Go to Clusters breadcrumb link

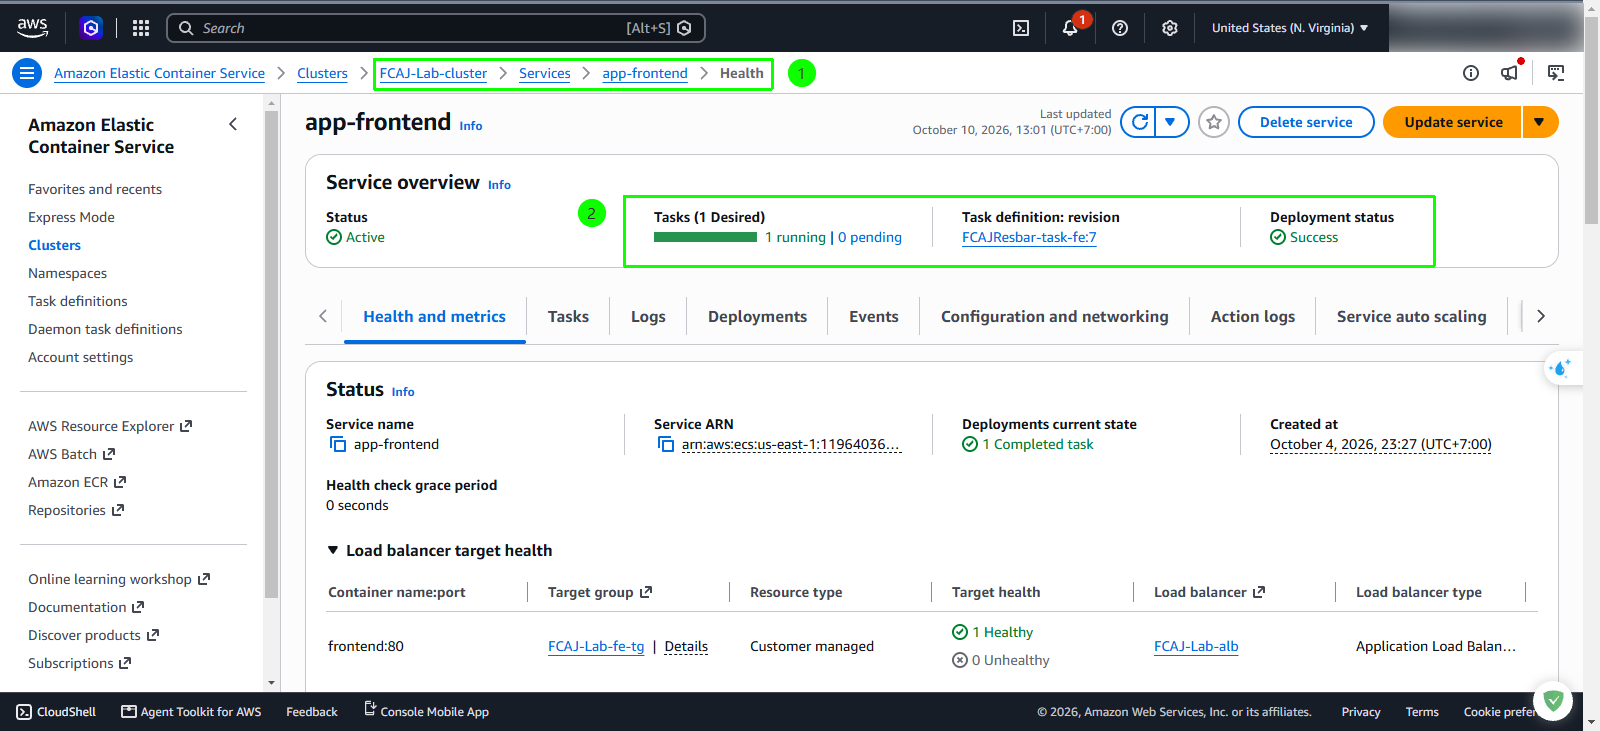pyautogui.click(x=322, y=73)
